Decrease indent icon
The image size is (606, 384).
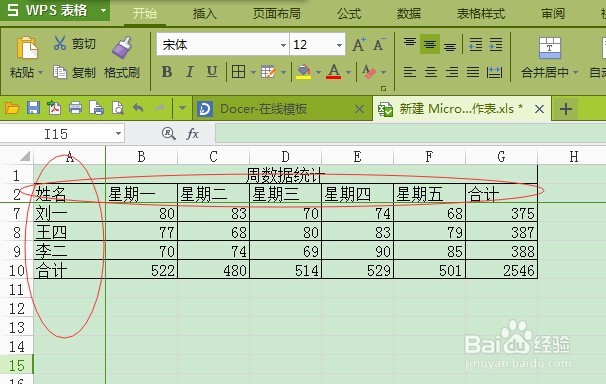(x=475, y=44)
